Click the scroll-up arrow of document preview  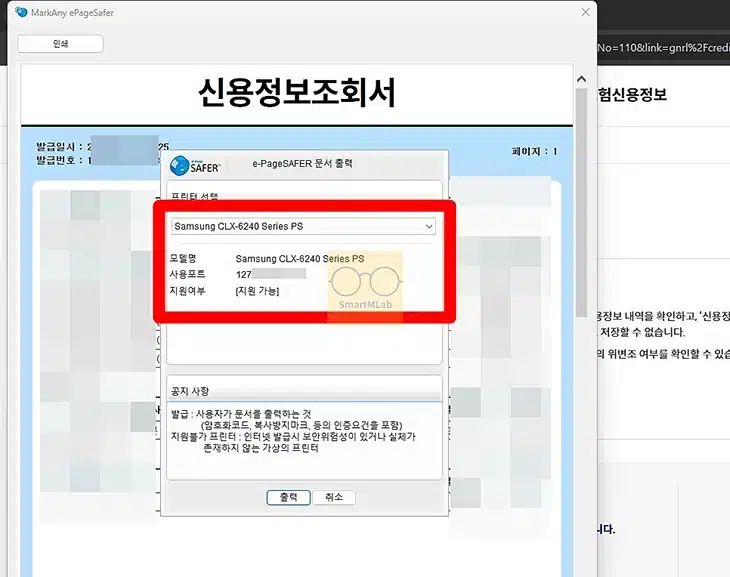click(x=581, y=79)
